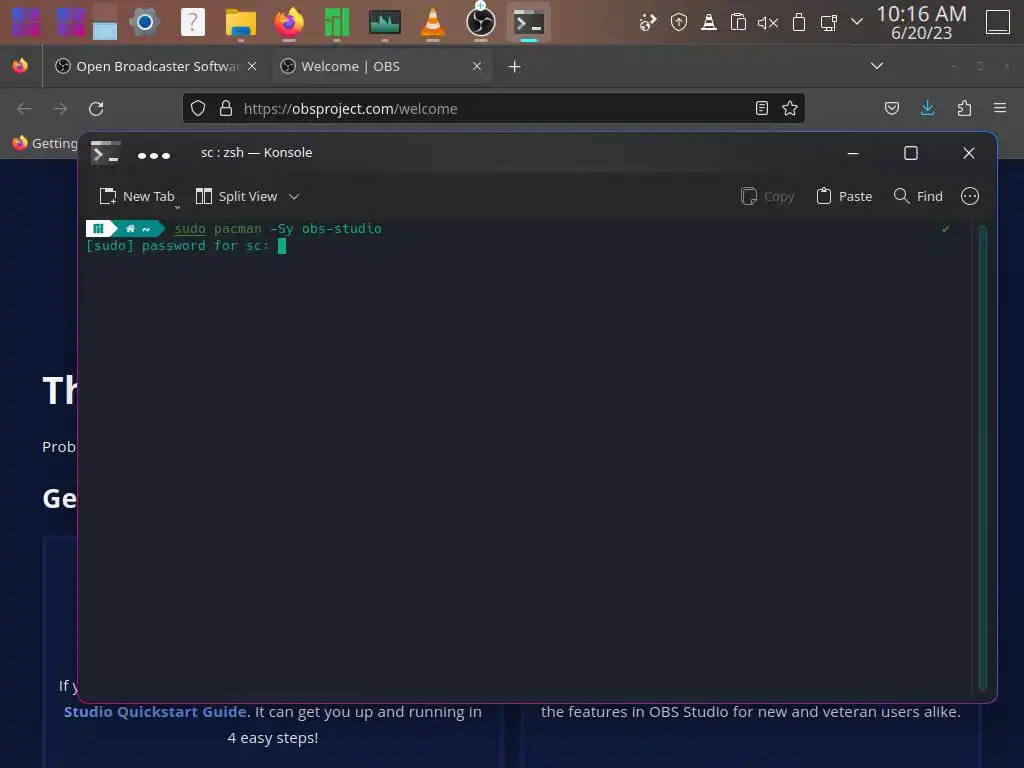Open a new Firefox tab
The image size is (1024, 768).
[515, 67]
